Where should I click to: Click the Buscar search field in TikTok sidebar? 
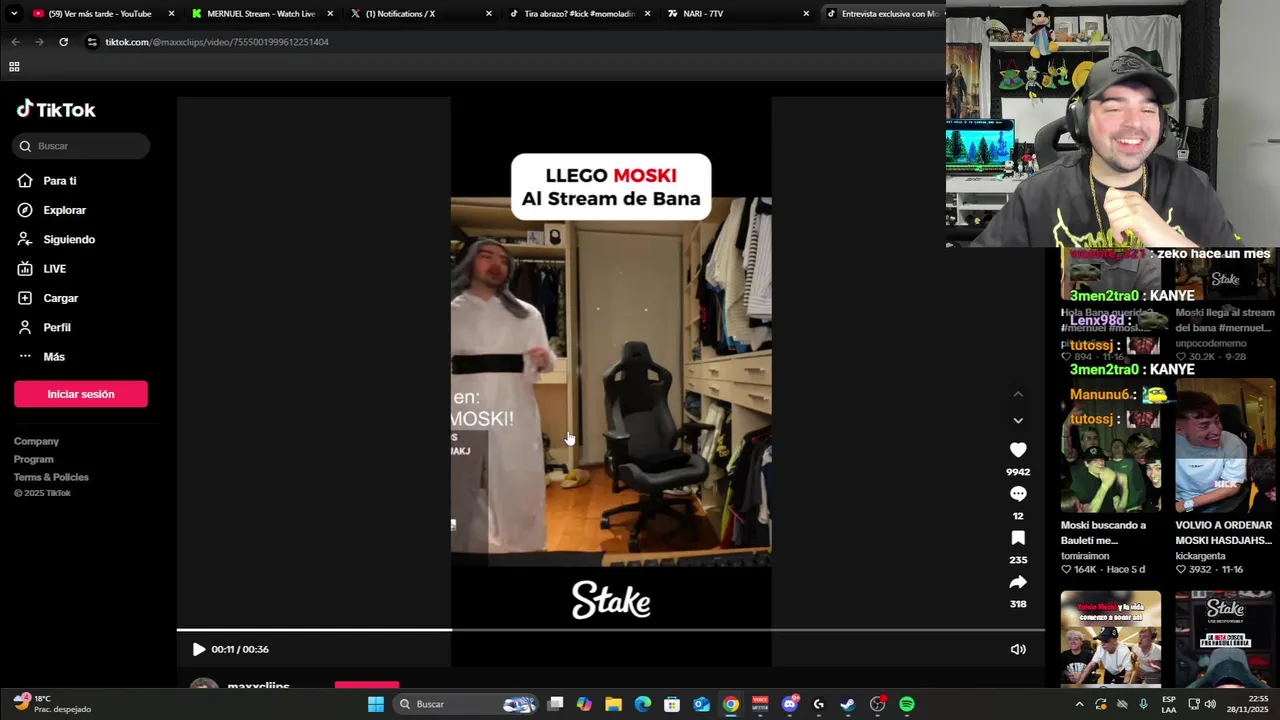(82, 146)
